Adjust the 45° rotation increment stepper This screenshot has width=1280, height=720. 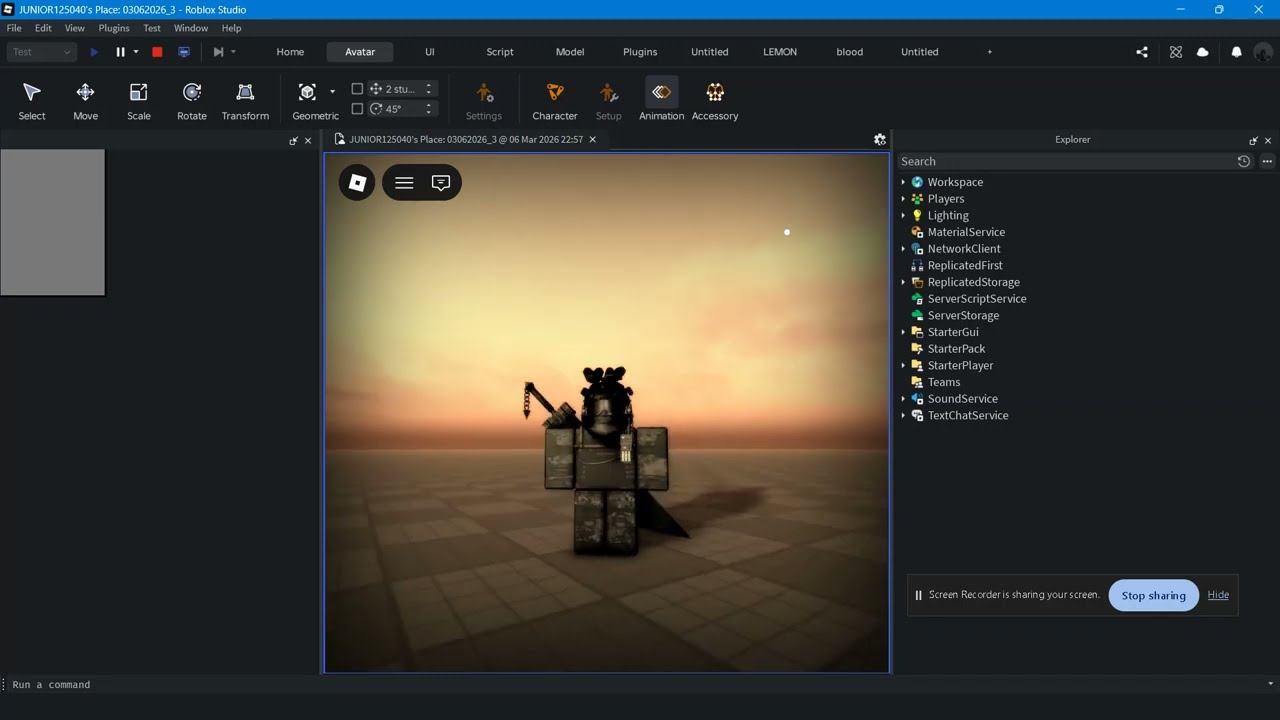point(429,109)
